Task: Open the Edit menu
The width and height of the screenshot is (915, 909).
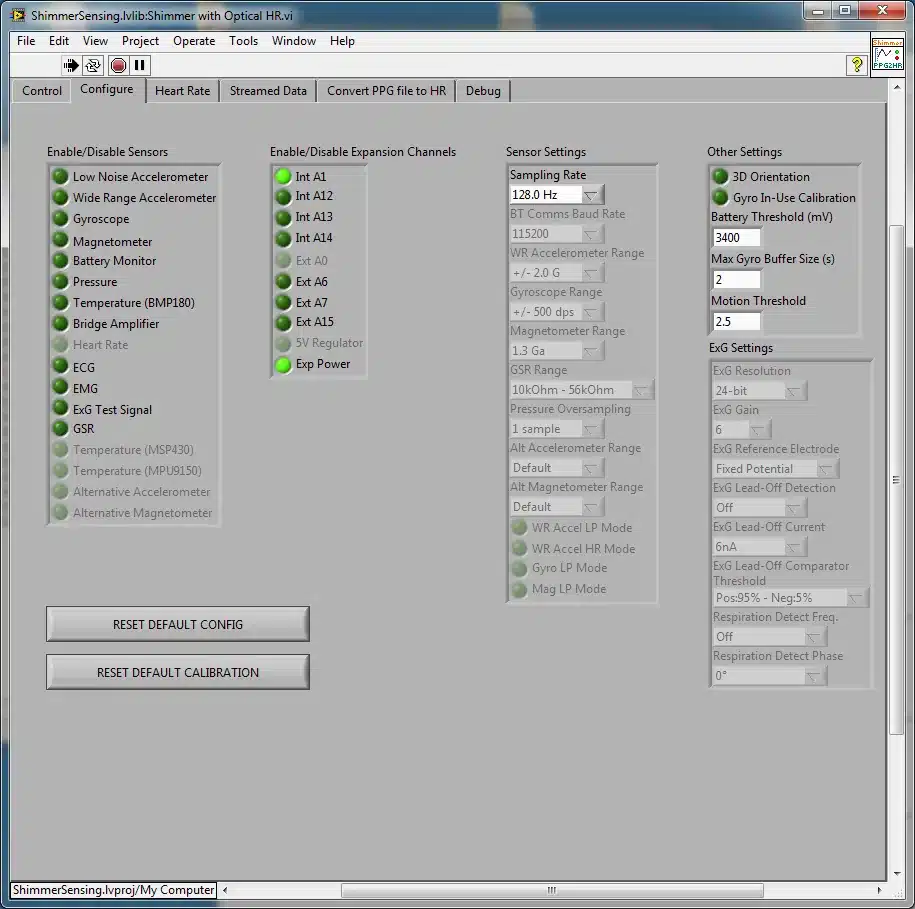Action: tap(59, 41)
